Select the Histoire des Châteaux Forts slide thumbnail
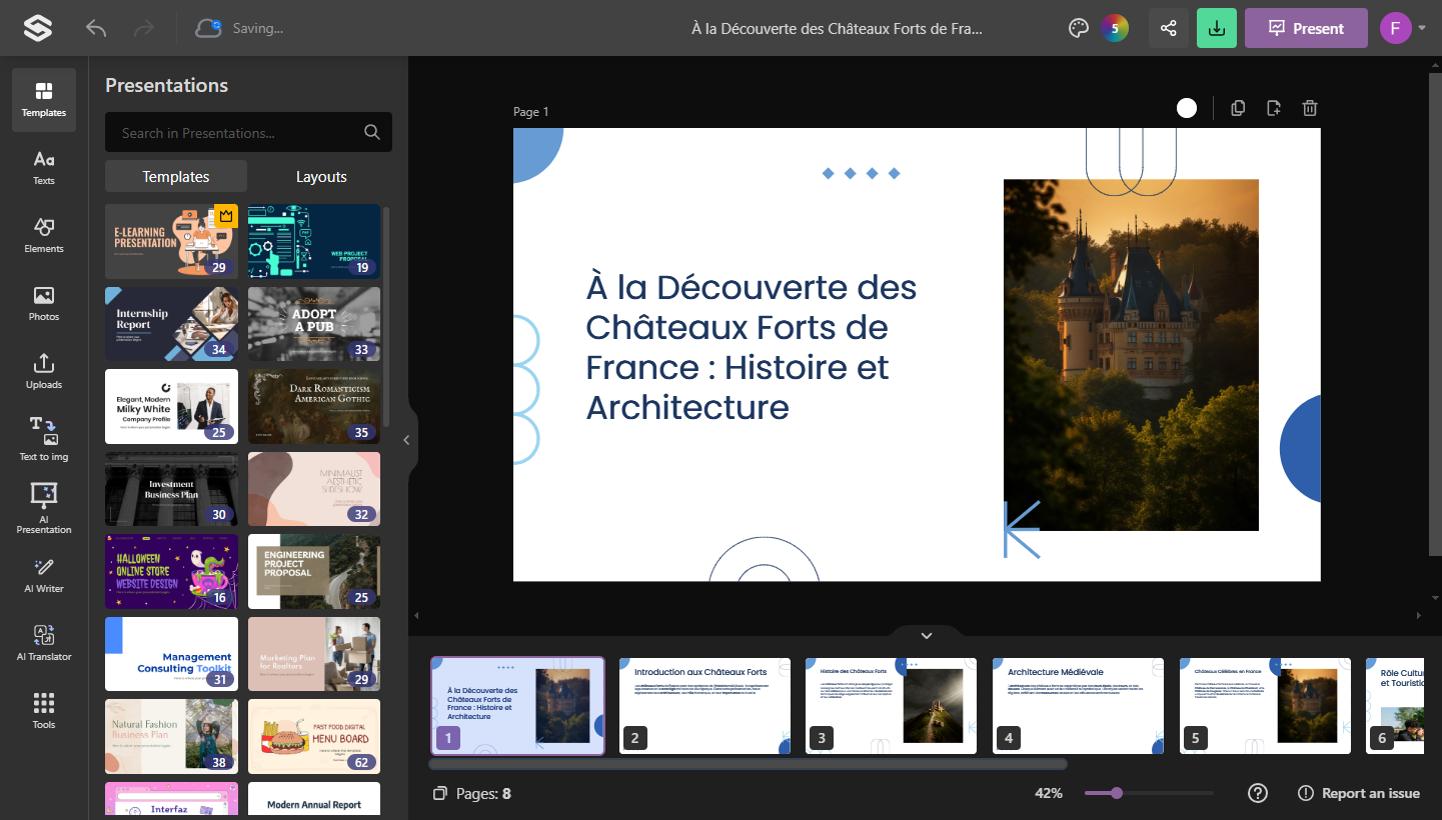 point(891,706)
